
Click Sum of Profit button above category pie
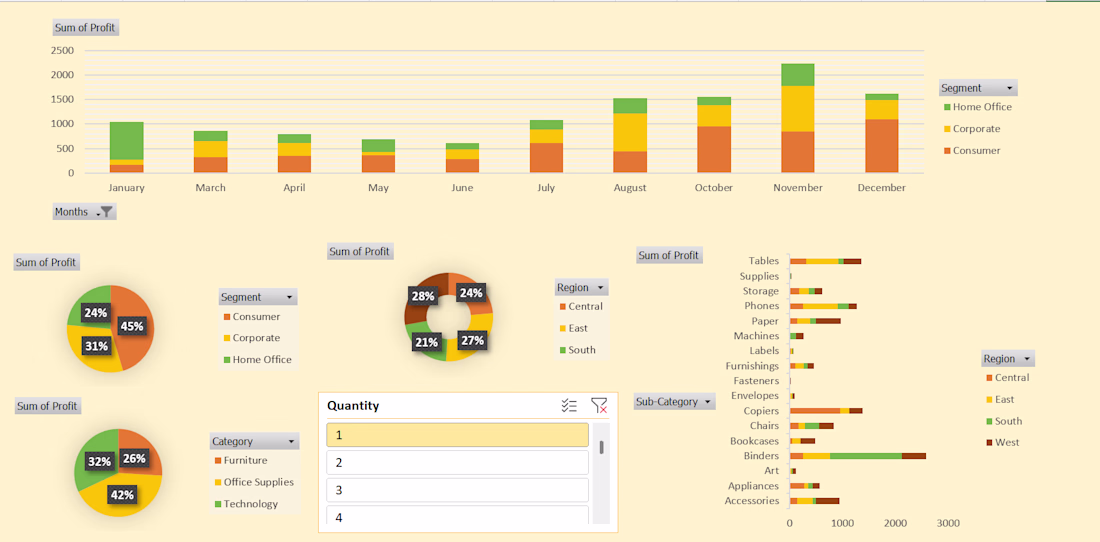[x=47, y=406]
